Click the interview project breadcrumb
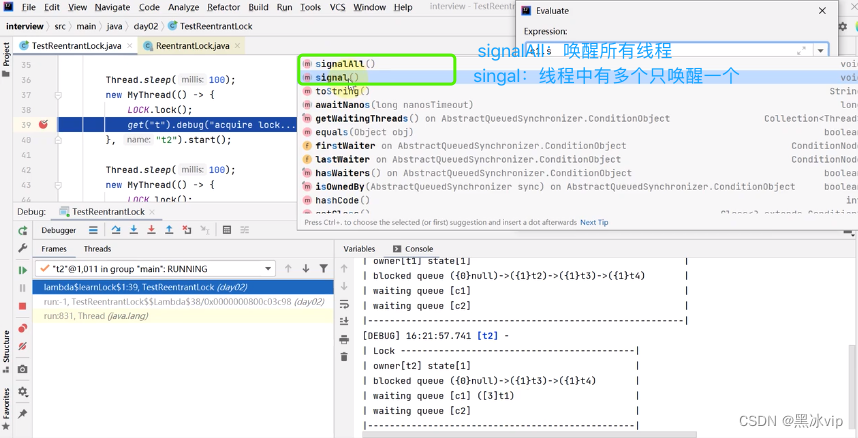This screenshot has width=858, height=438. (x=25, y=26)
